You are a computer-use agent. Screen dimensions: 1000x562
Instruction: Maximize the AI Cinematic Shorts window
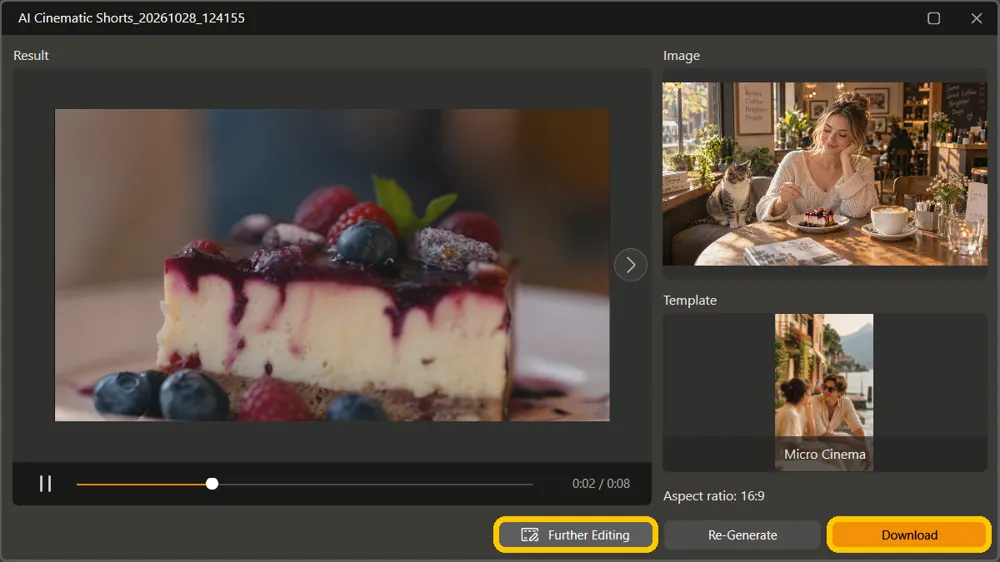click(x=934, y=18)
